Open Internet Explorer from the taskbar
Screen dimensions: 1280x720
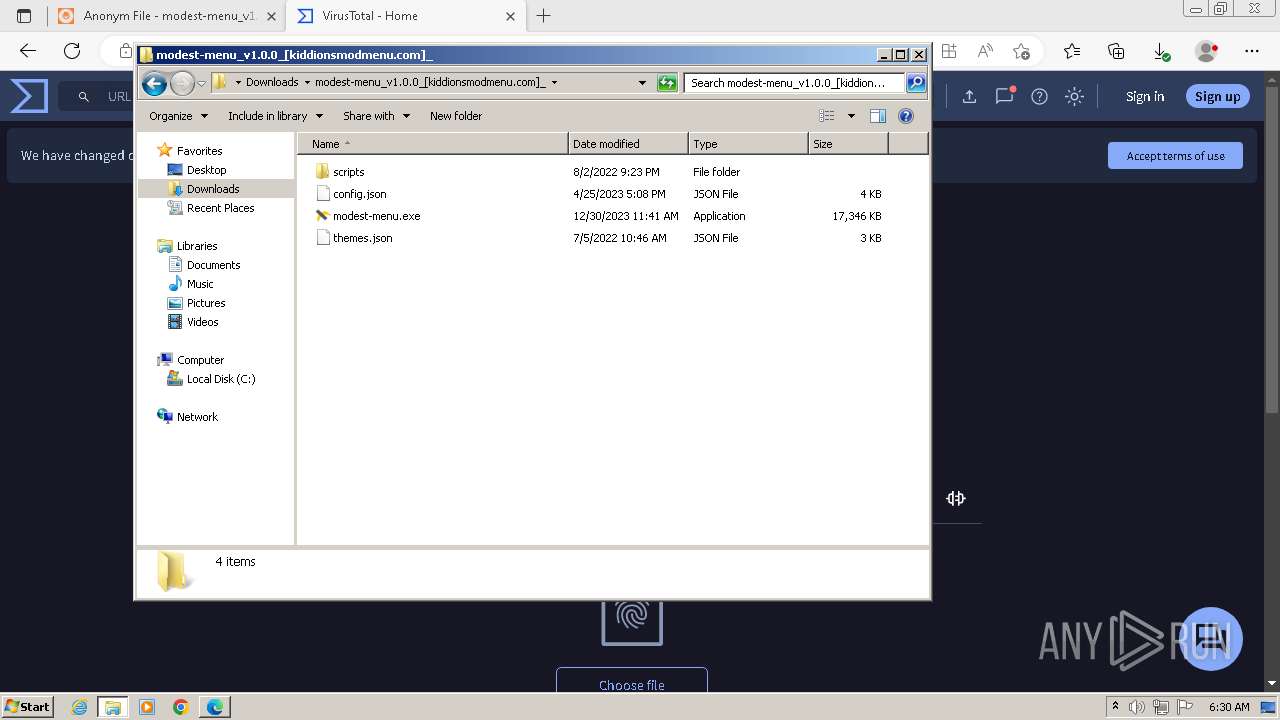click(x=80, y=707)
